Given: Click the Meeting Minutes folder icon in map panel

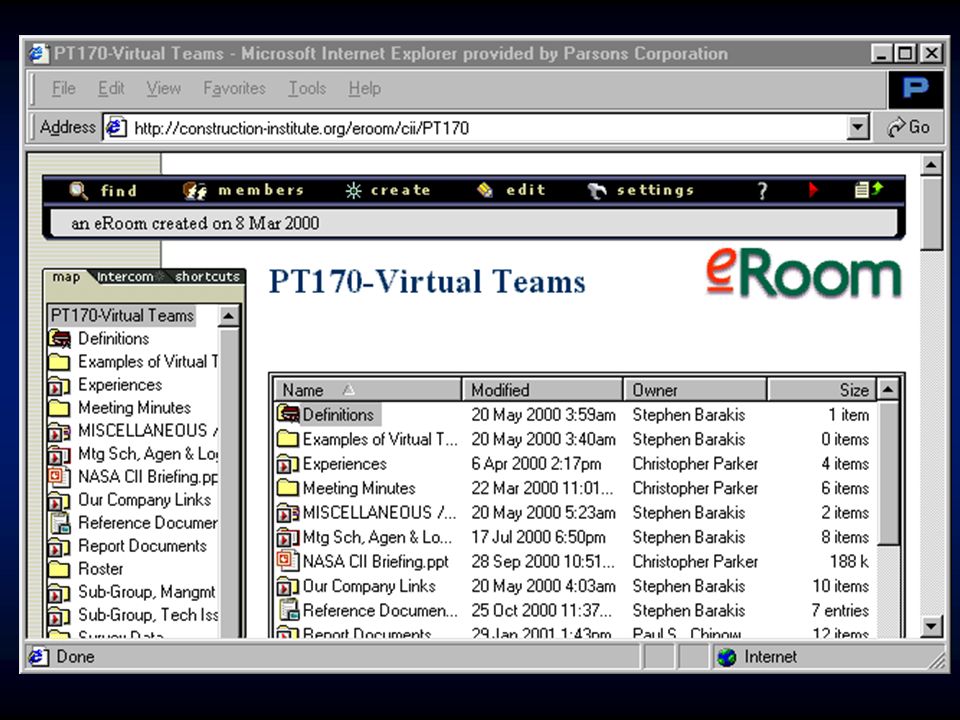Looking at the screenshot, I should click(59, 408).
